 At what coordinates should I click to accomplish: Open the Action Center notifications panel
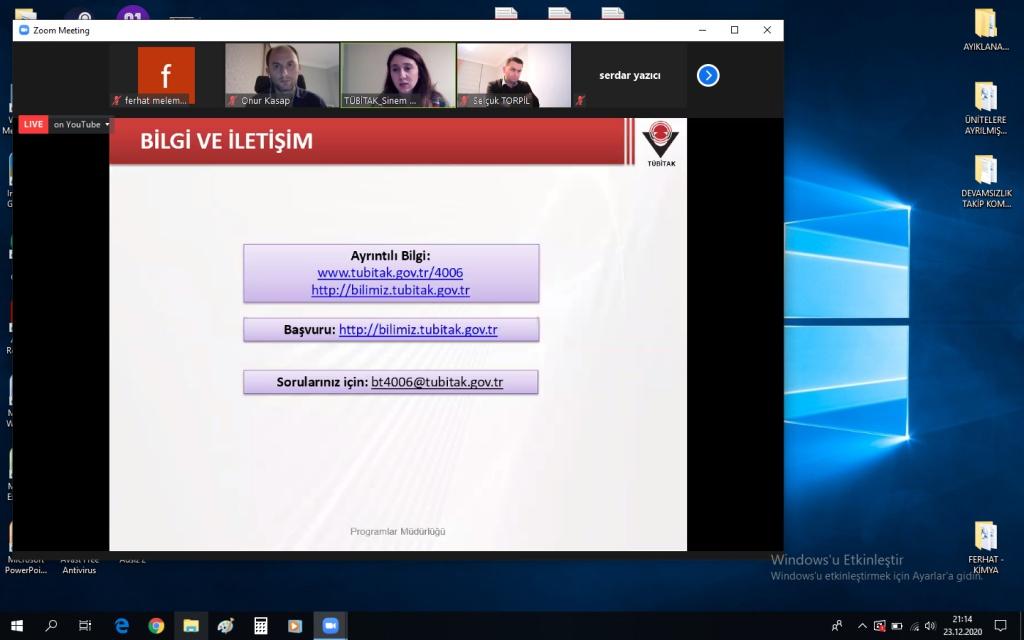(1000, 626)
